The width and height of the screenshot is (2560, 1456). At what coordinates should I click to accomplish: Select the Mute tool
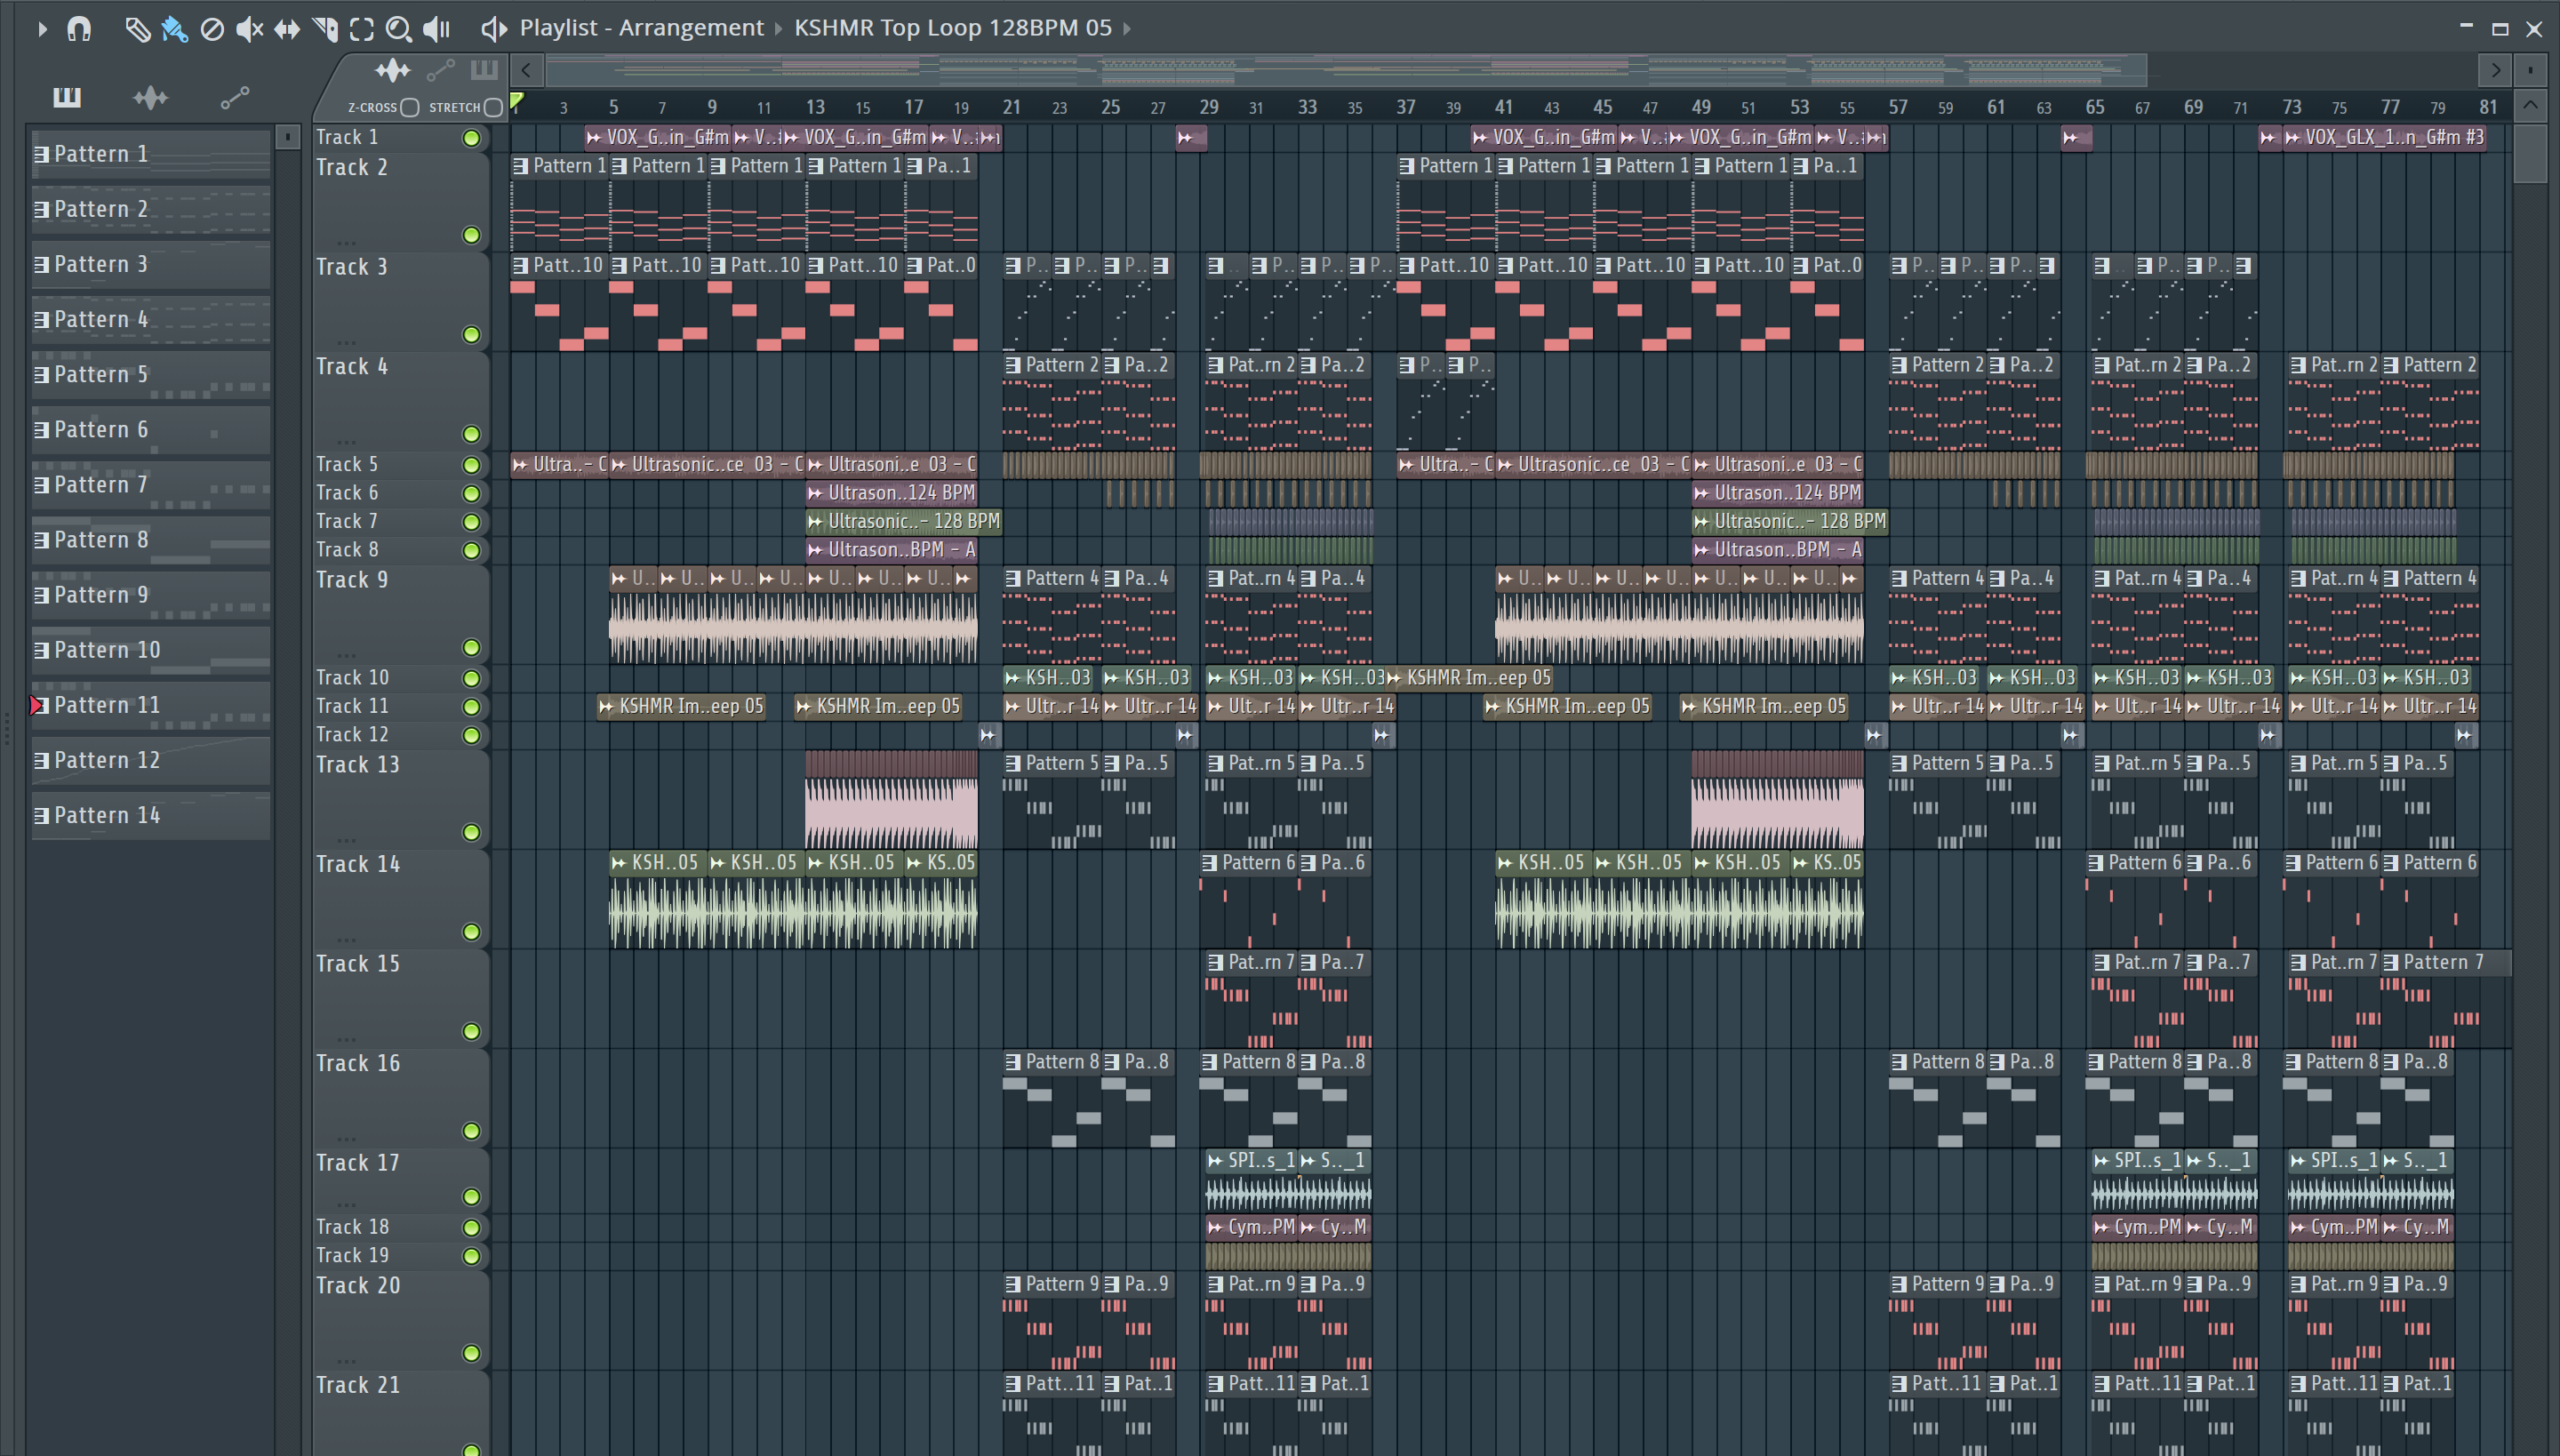coord(249,29)
